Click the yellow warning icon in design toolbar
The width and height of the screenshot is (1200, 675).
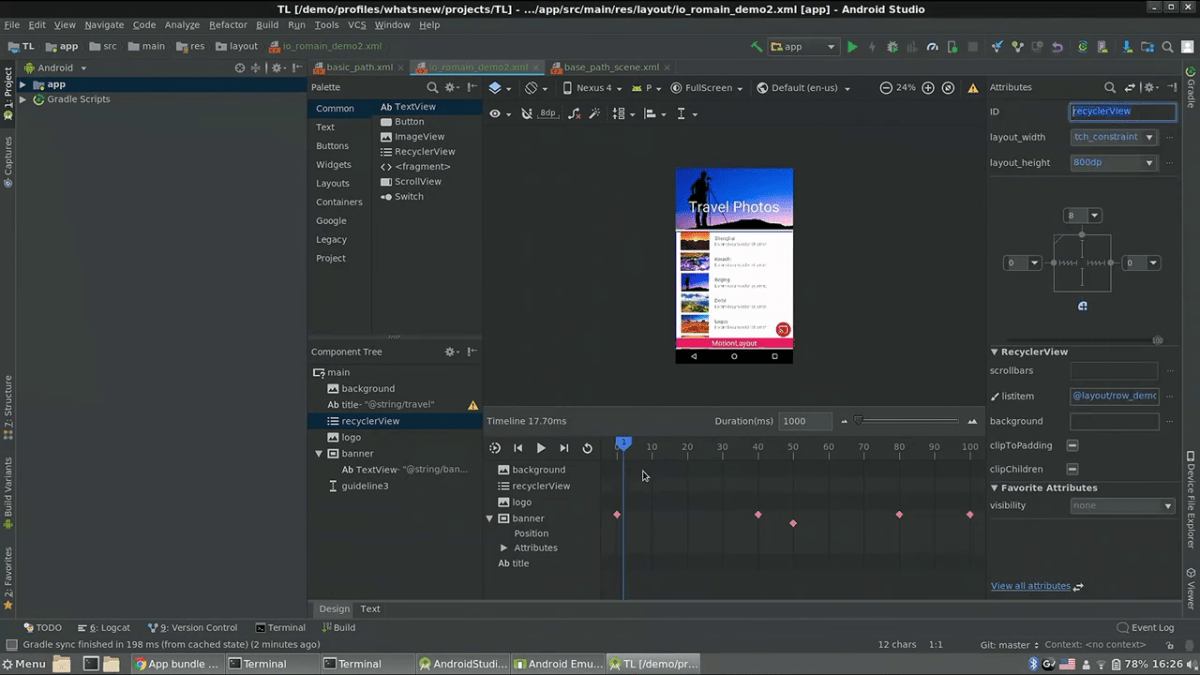tap(973, 88)
